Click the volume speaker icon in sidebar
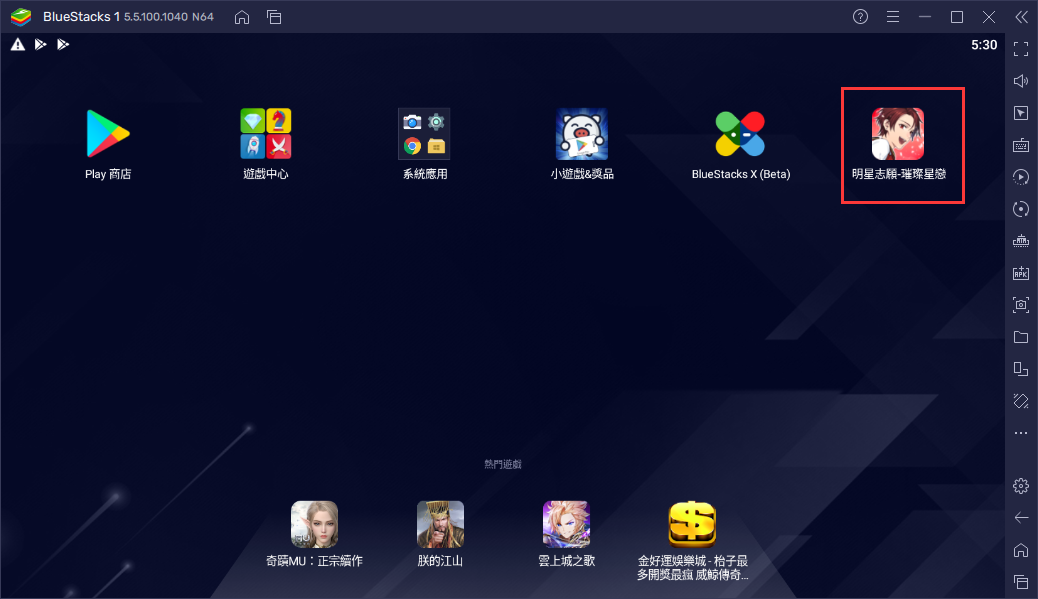 pos(1021,81)
